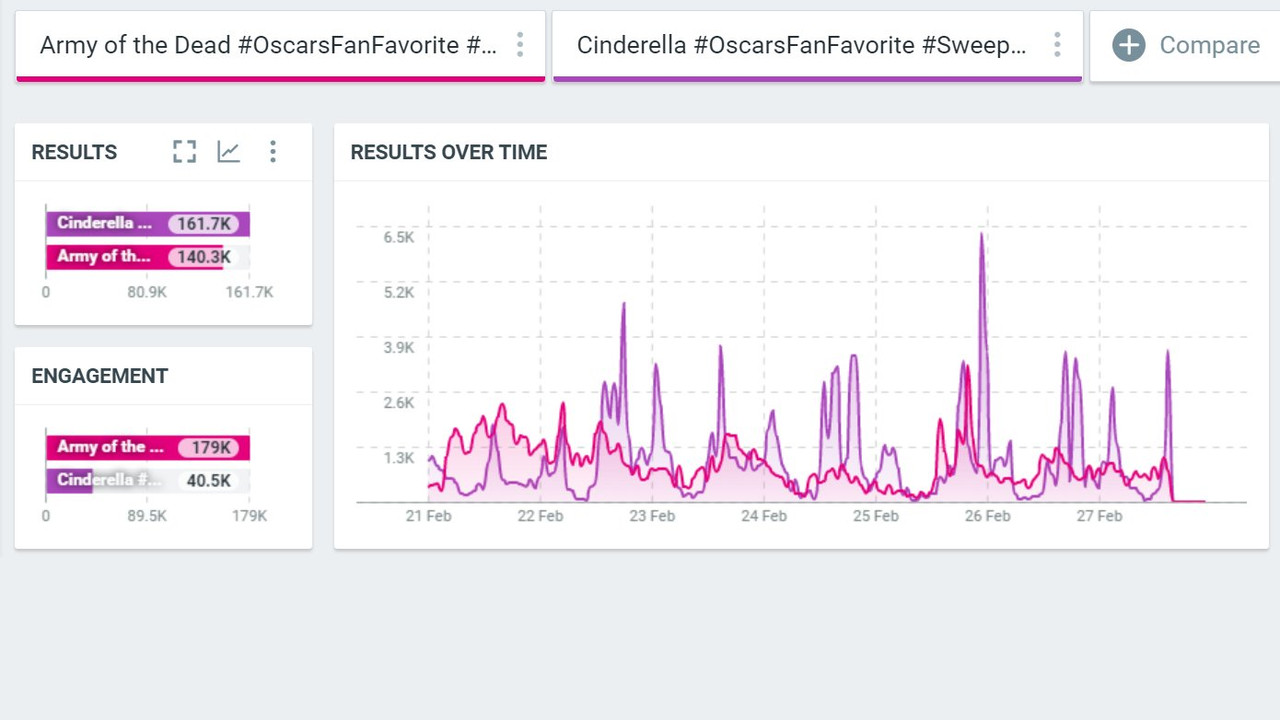Image resolution: width=1280 pixels, height=720 pixels.
Task: Switch Results widget to line chart view
Action: pyautogui.click(x=229, y=152)
